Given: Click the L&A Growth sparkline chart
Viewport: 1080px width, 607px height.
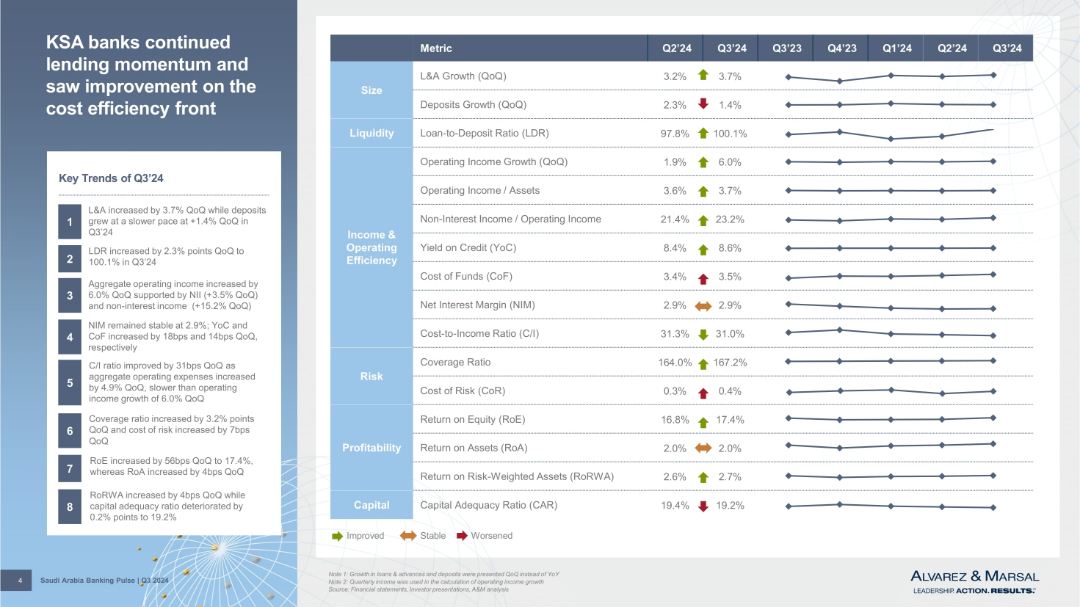Looking at the screenshot, I should coord(891,77).
